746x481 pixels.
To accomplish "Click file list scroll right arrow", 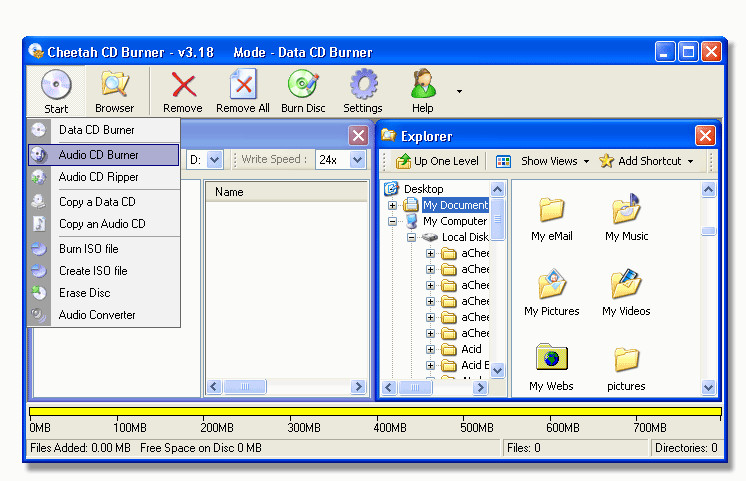I will click(x=358, y=387).
